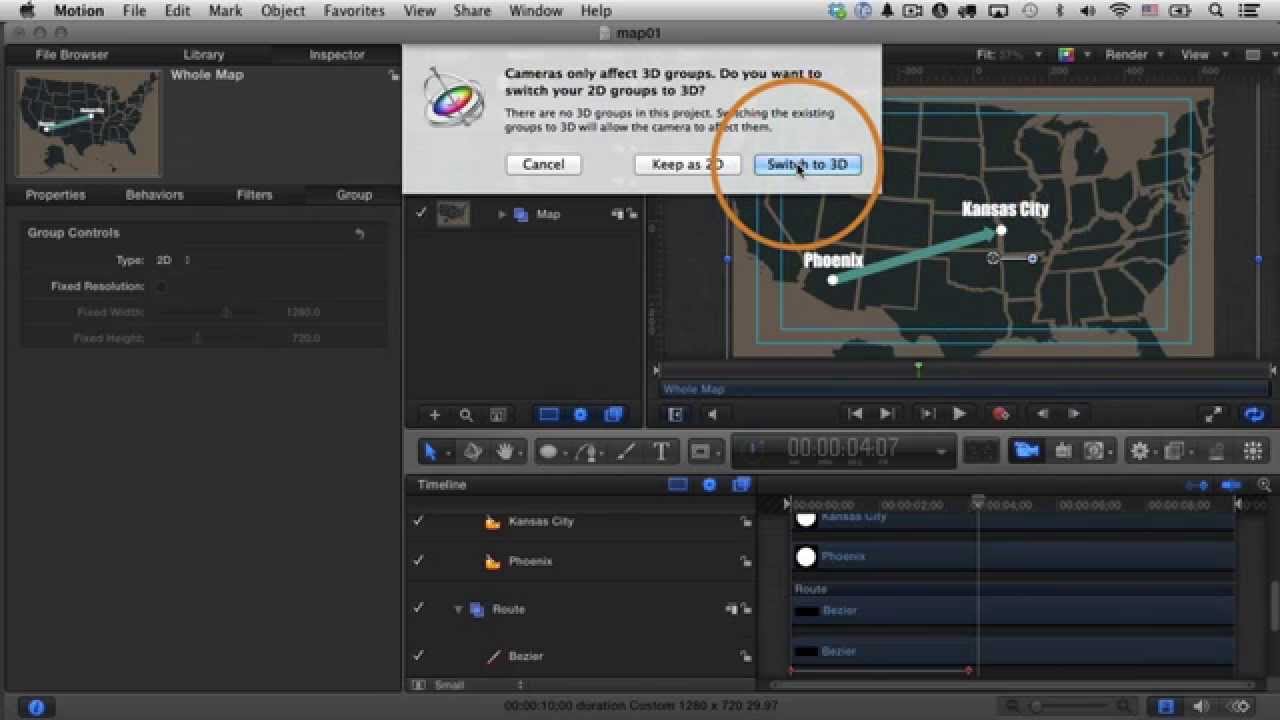This screenshot has width=1280, height=720.
Task: Click the Replicate toolbar icon
Action: click(1252, 451)
